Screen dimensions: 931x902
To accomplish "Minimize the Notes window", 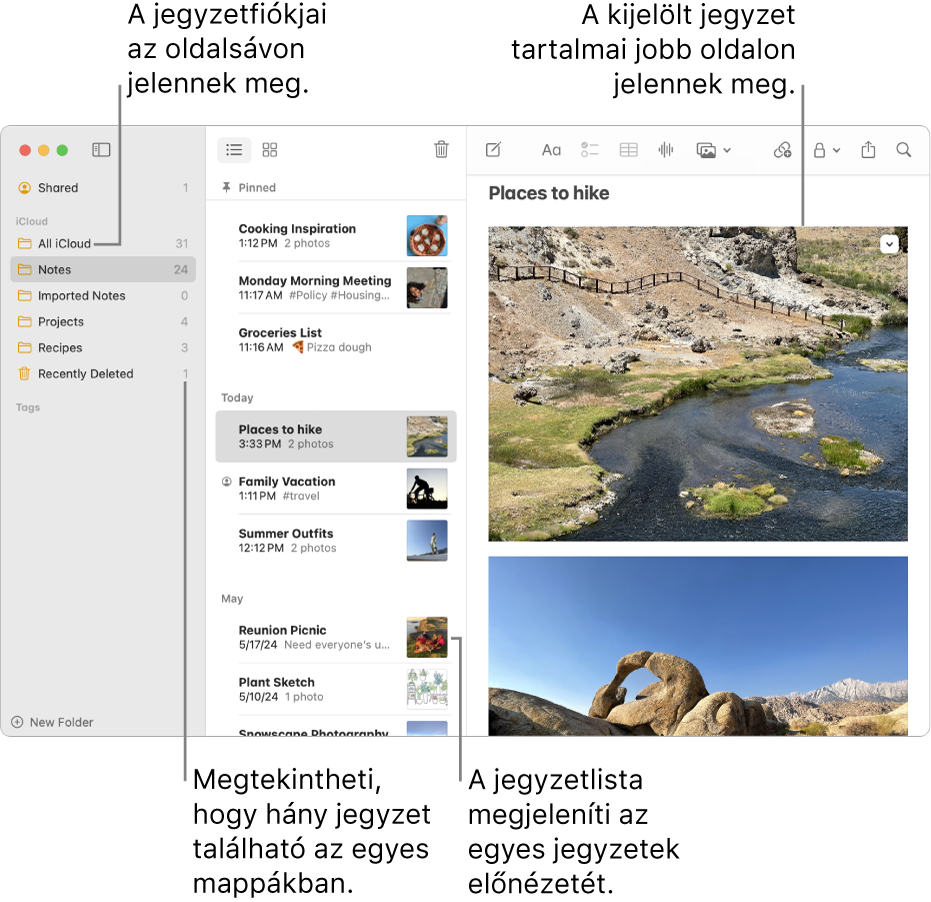I will [43, 150].
